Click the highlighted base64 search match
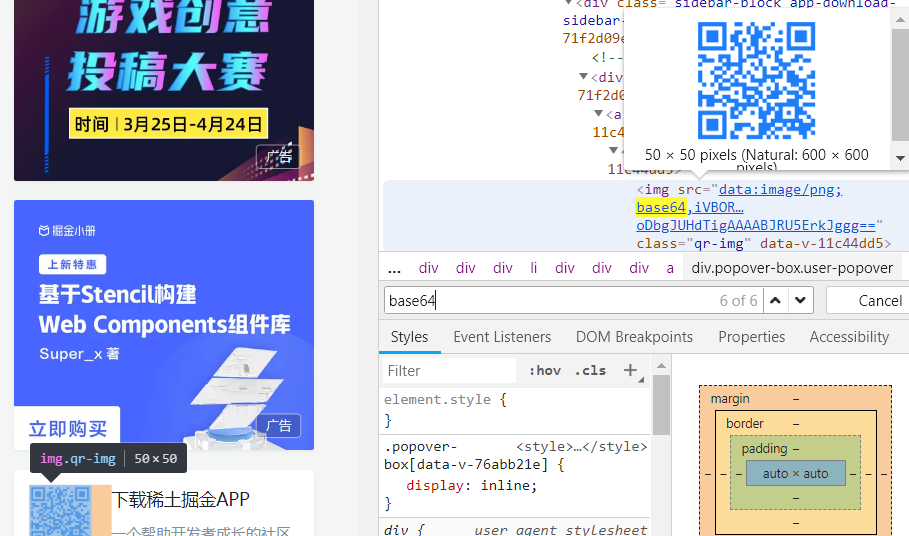 [x=661, y=207]
